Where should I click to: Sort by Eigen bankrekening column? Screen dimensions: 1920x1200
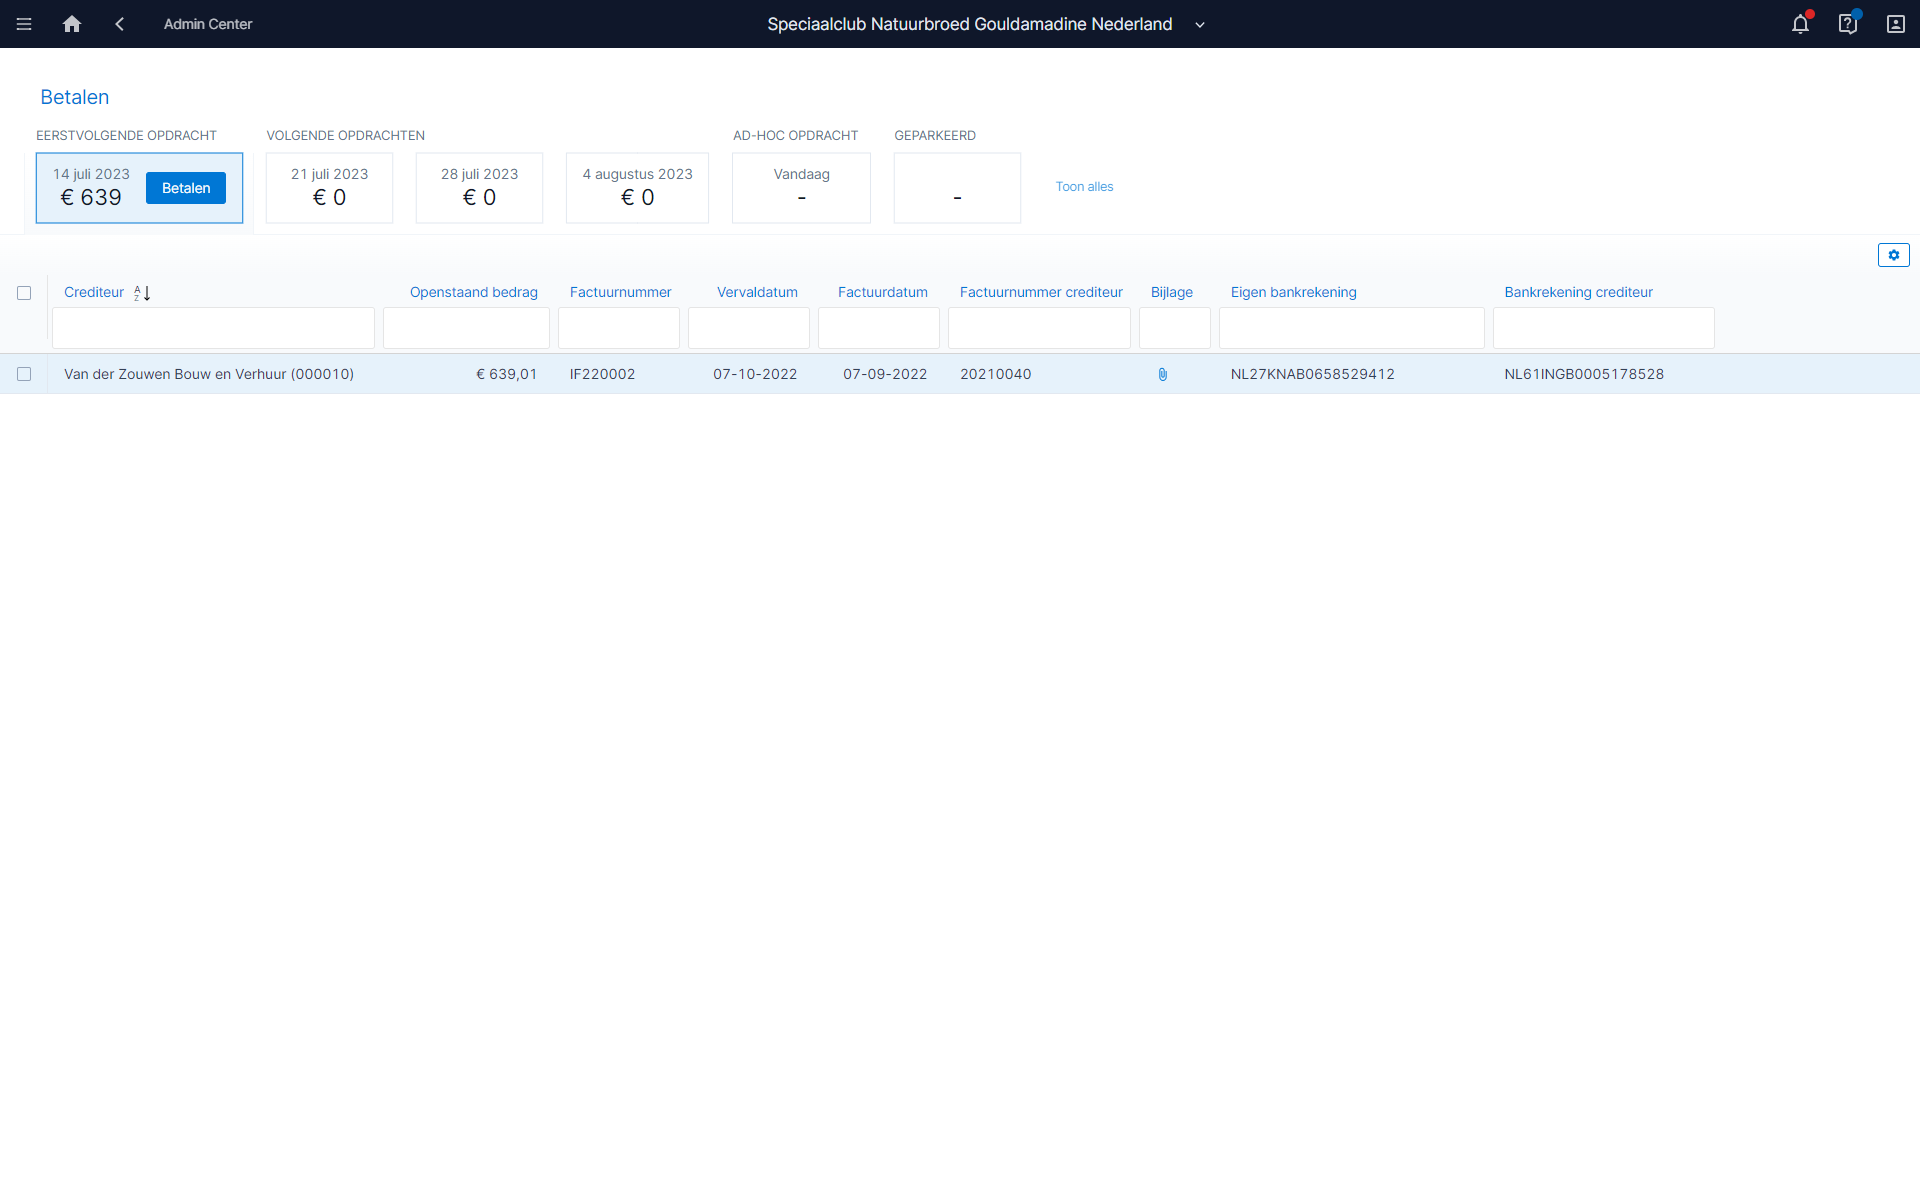(1294, 292)
